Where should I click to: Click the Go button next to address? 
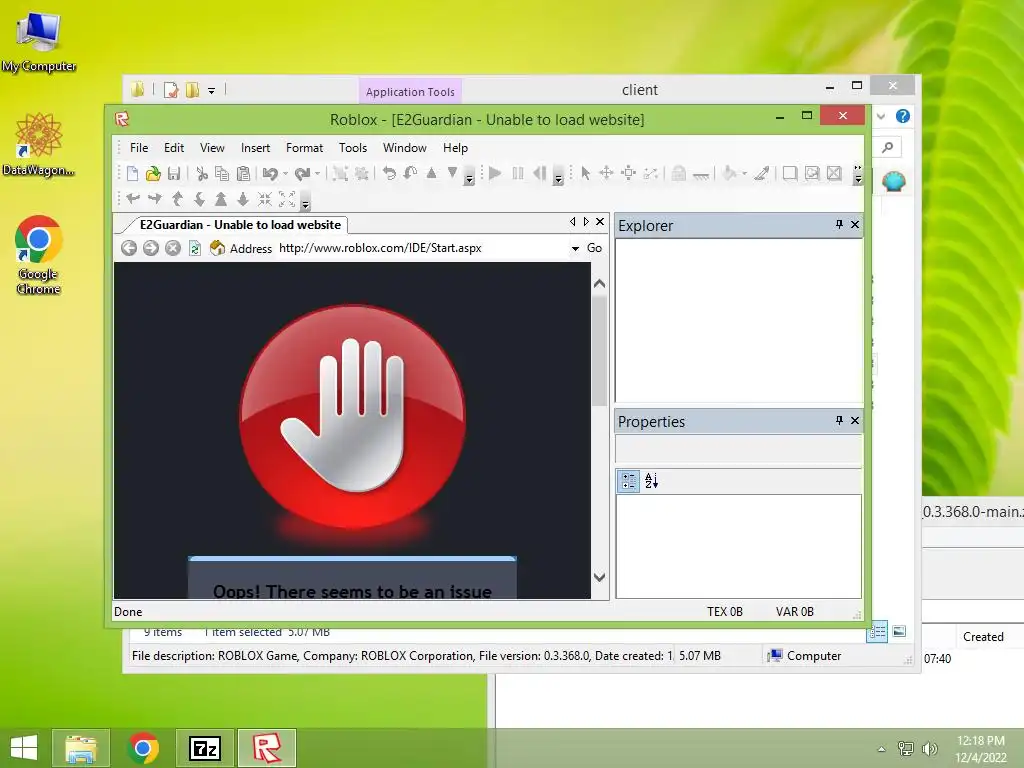pyautogui.click(x=594, y=248)
